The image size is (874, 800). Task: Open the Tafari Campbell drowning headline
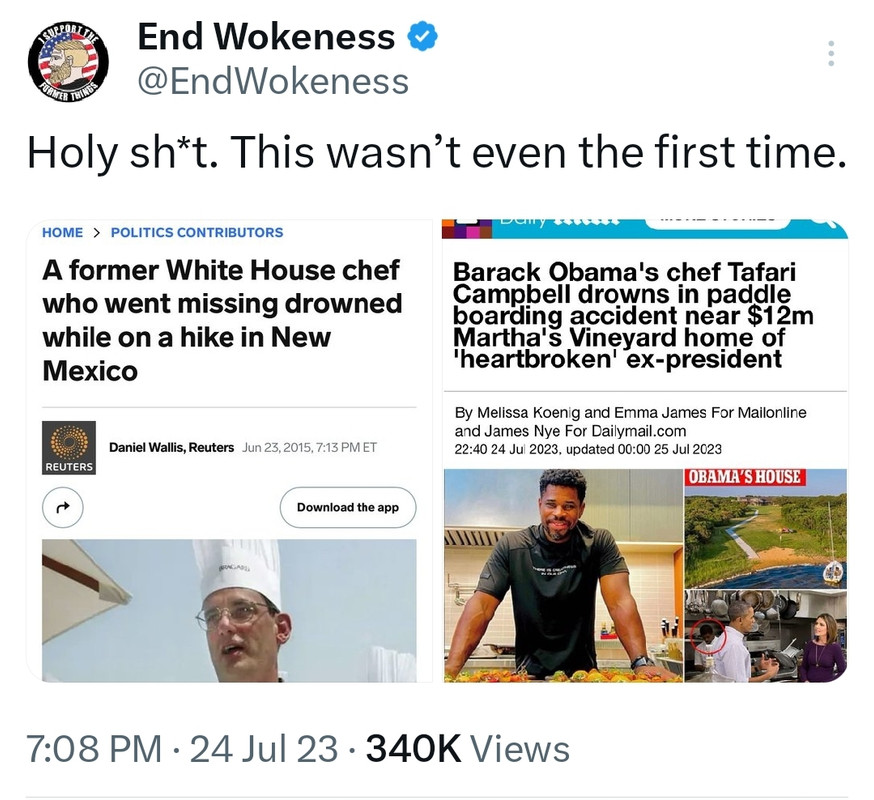[x=633, y=316]
